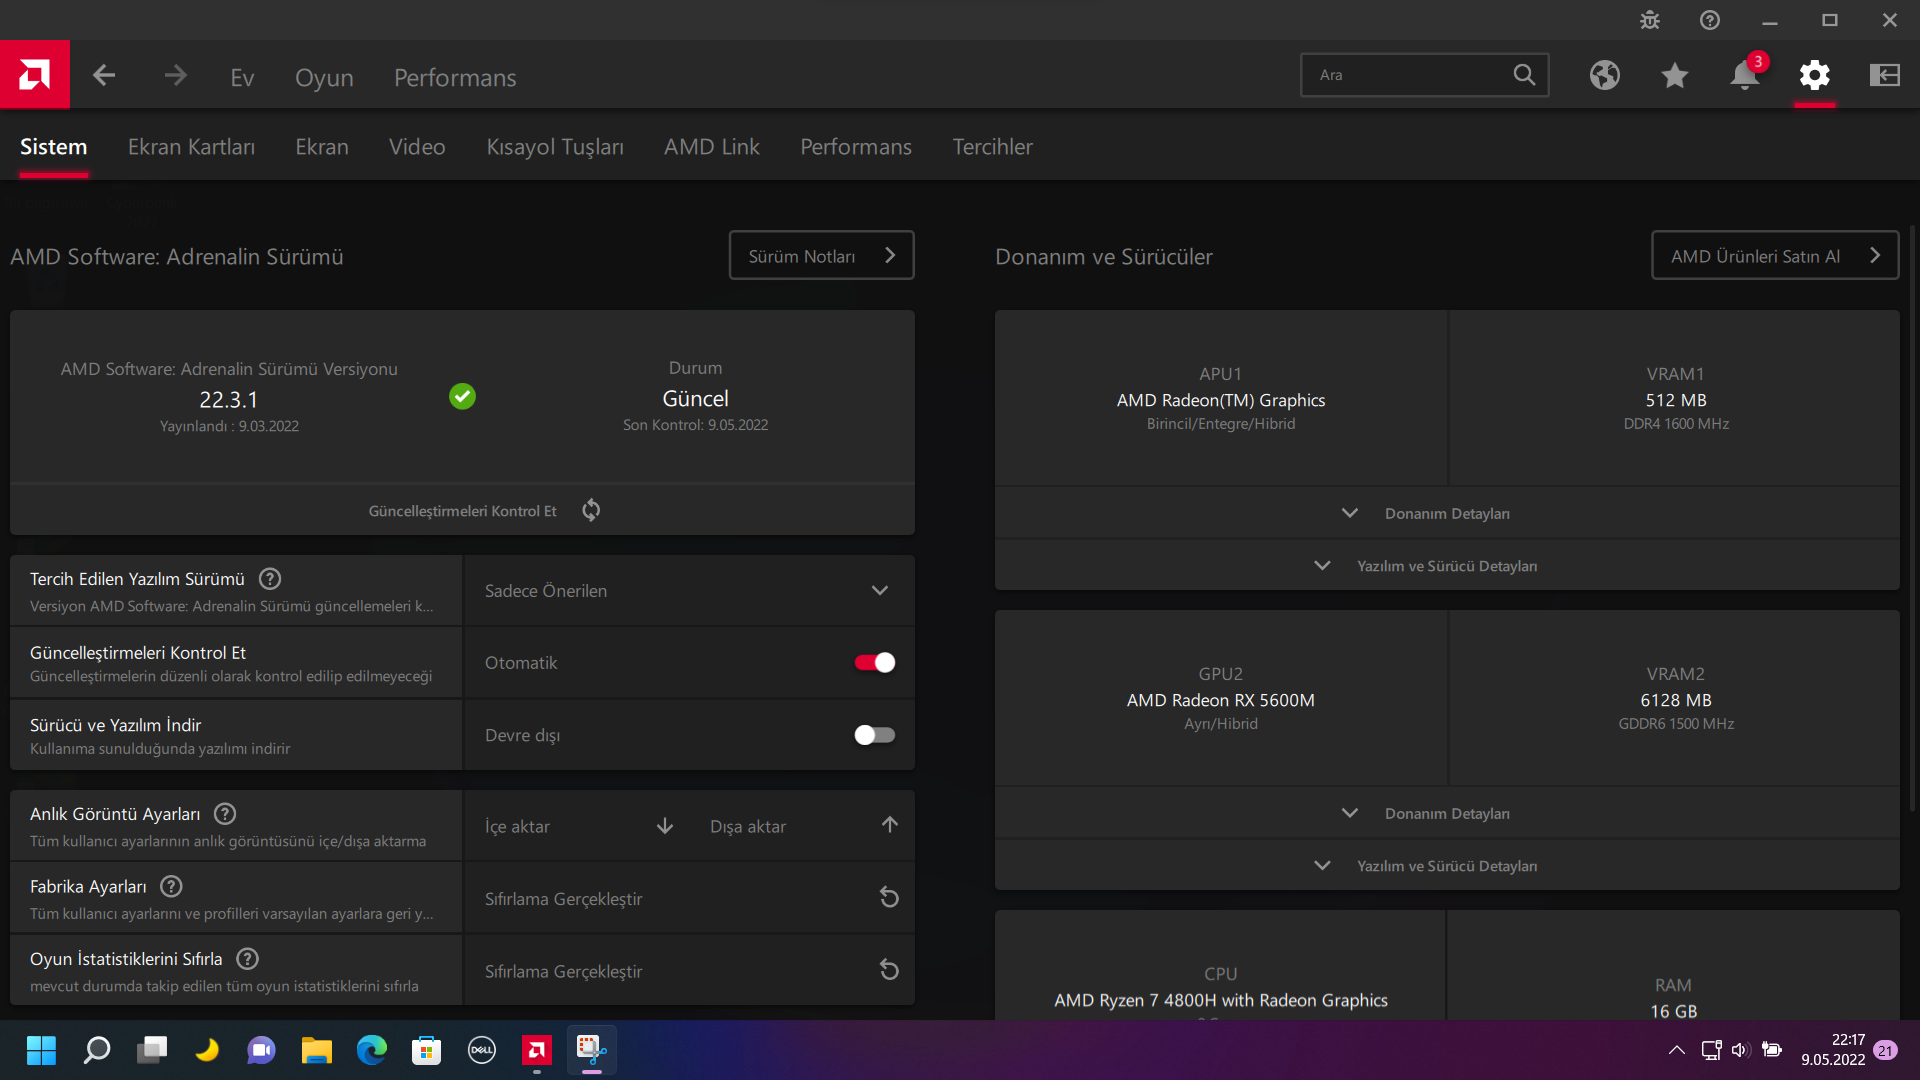The width and height of the screenshot is (1920, 1080).
Task: Click the back arrow navigation icon
Action: (104, 76)
